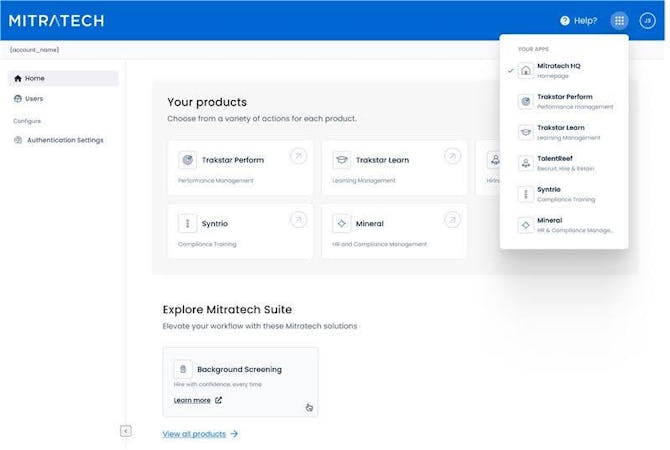Toggle the apps grid launcher icon
670x450 pixels.
click(619, 21)
